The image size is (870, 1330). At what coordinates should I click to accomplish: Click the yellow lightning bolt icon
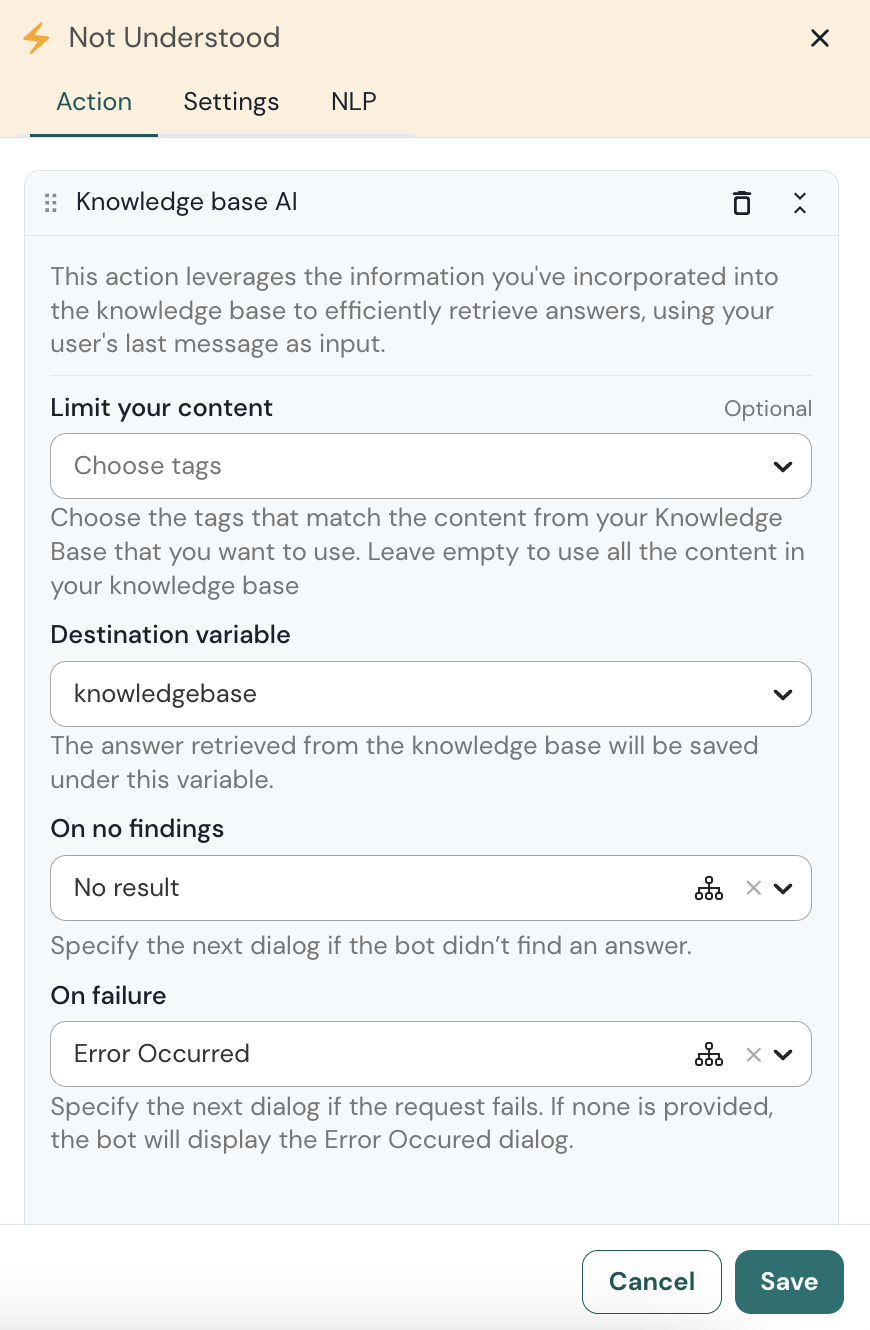pos(35,38)
